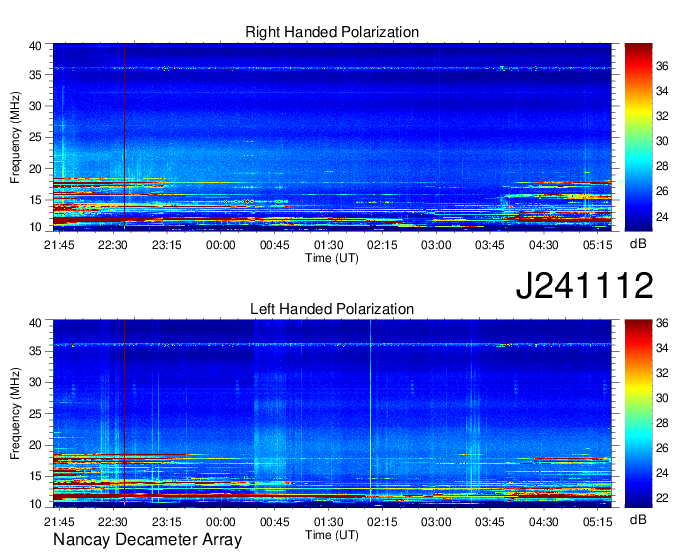
Task: Select the J241112 observation label
Action: click(x=584, y=285)
